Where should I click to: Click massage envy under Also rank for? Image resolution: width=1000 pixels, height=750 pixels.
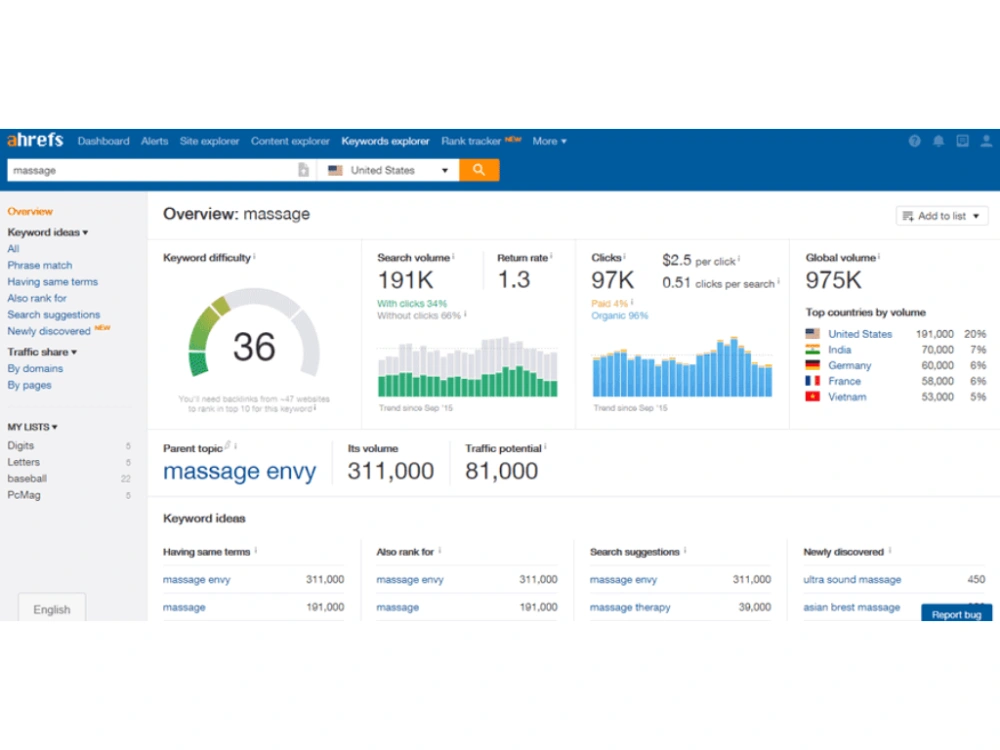(x=410, y=580)
